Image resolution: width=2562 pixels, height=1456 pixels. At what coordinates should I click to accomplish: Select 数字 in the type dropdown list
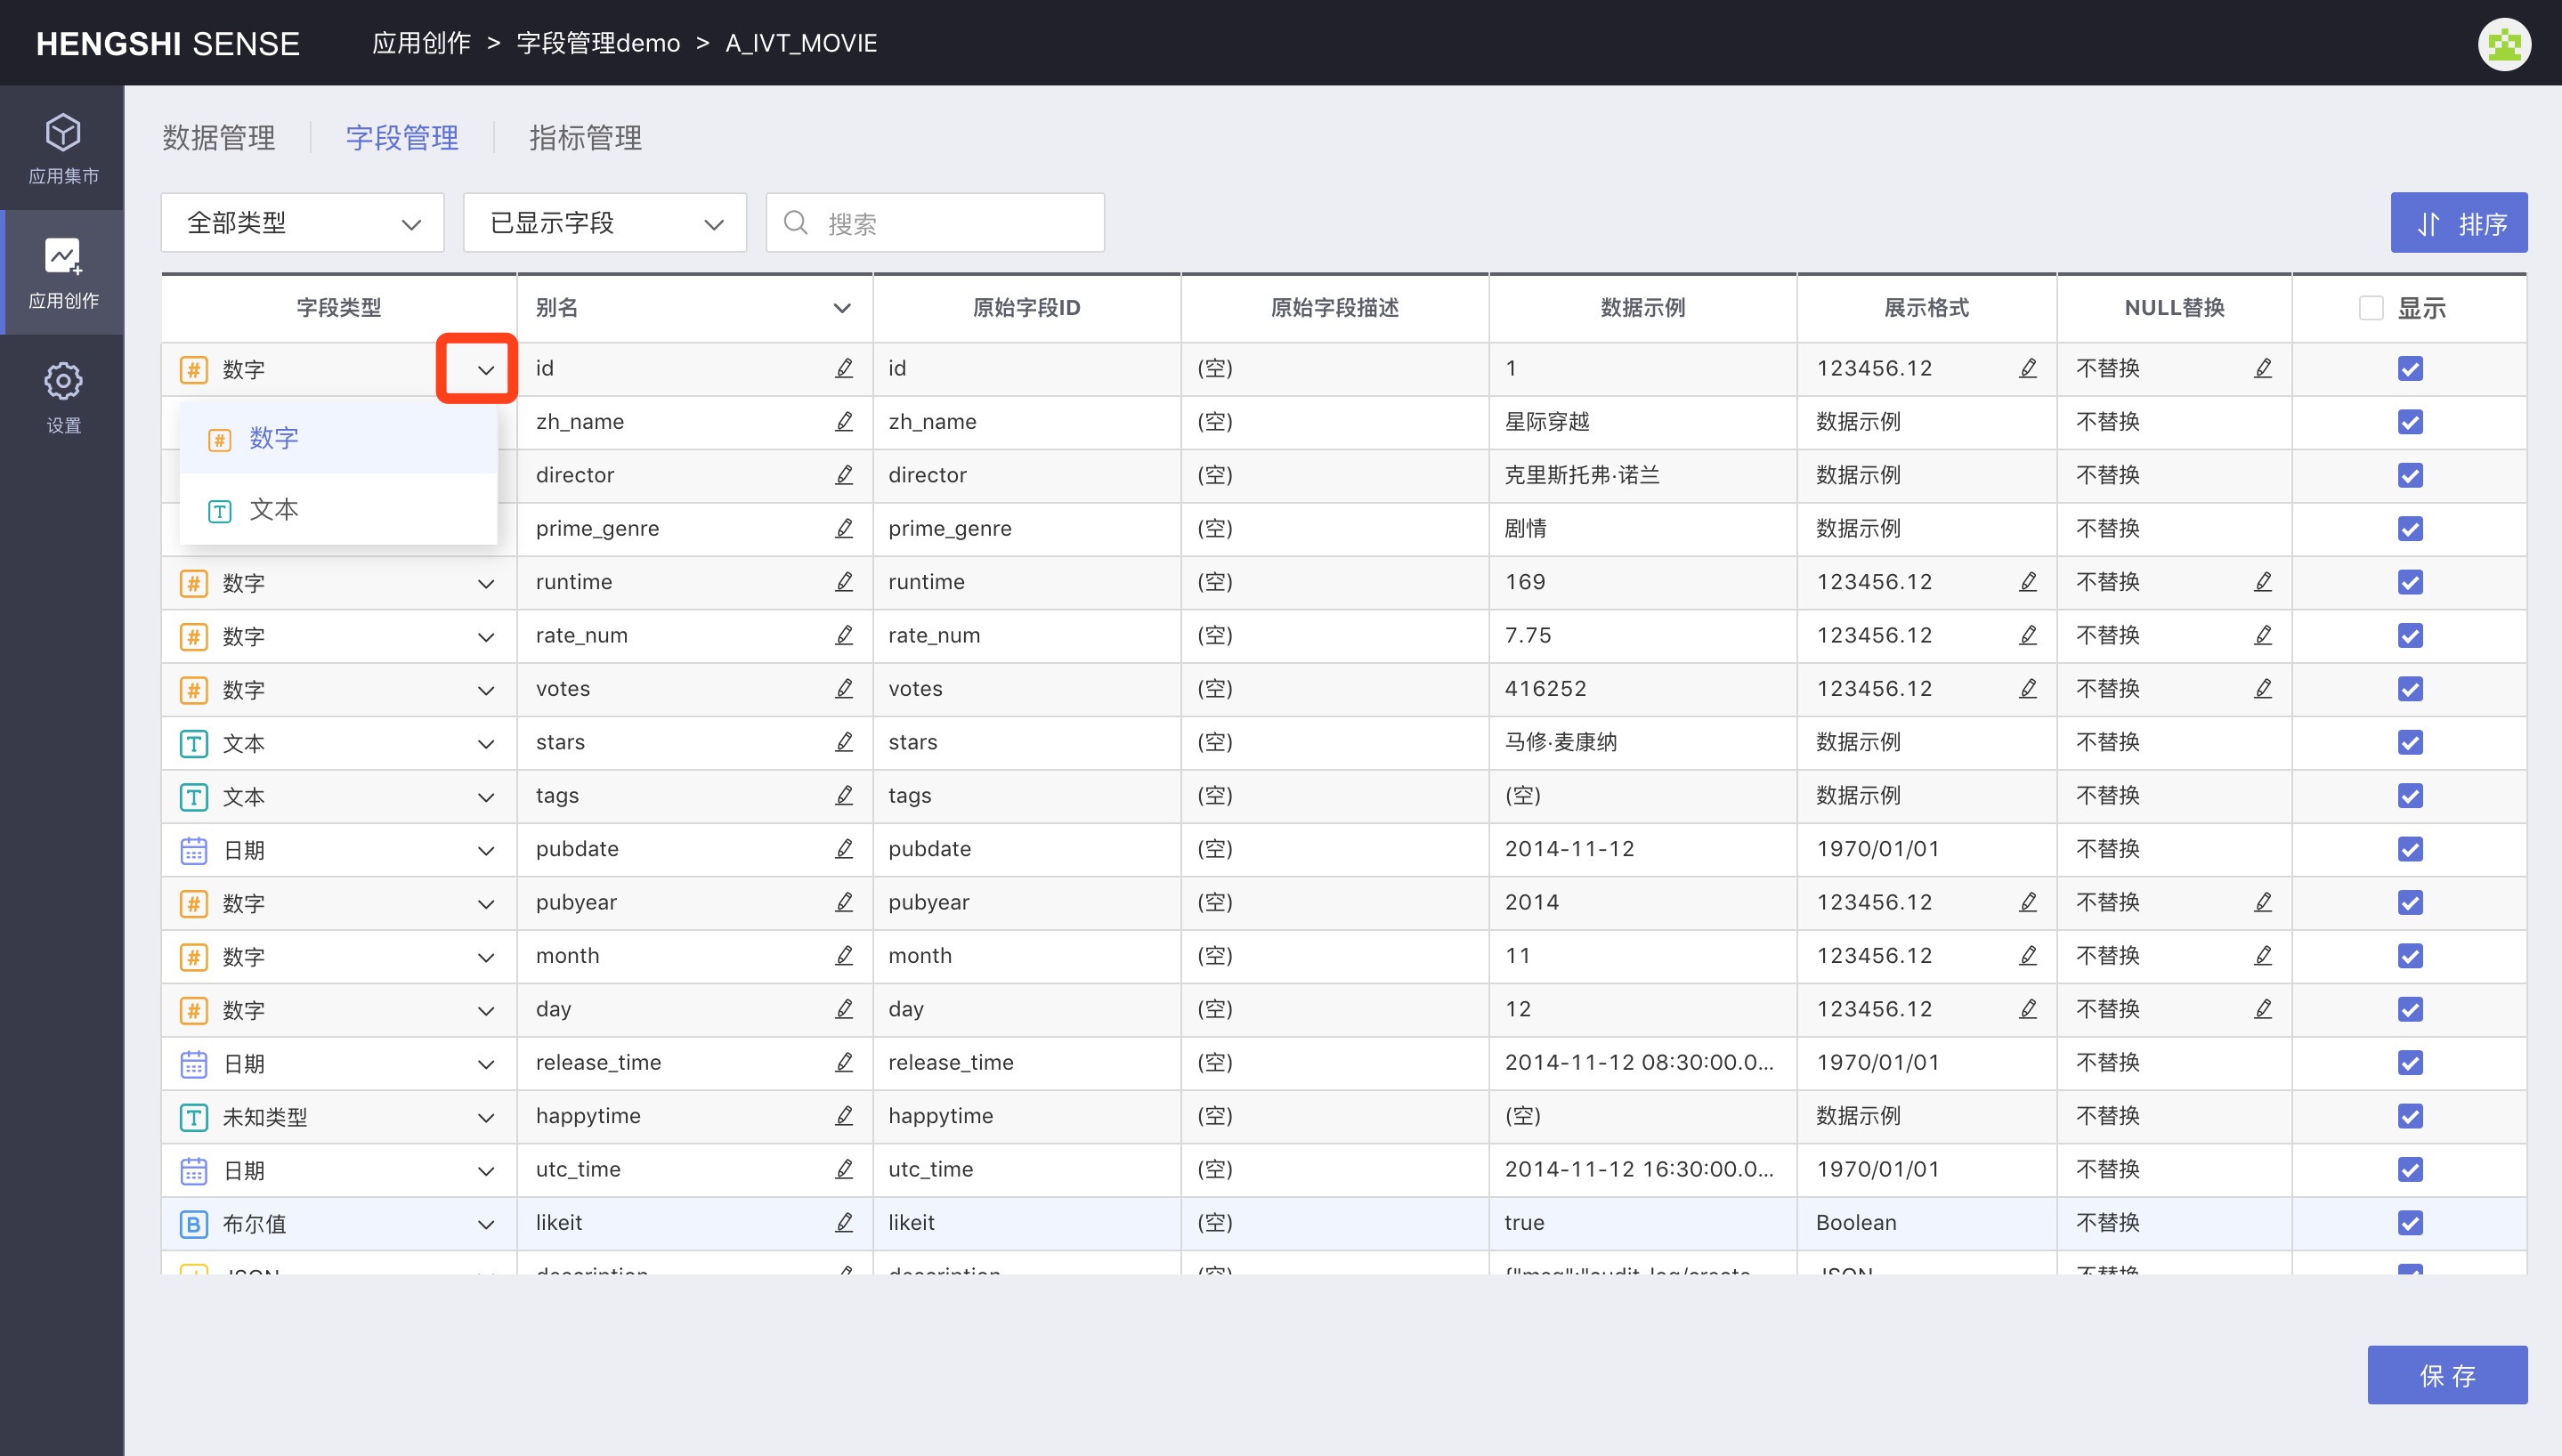[x=338, y=438]
